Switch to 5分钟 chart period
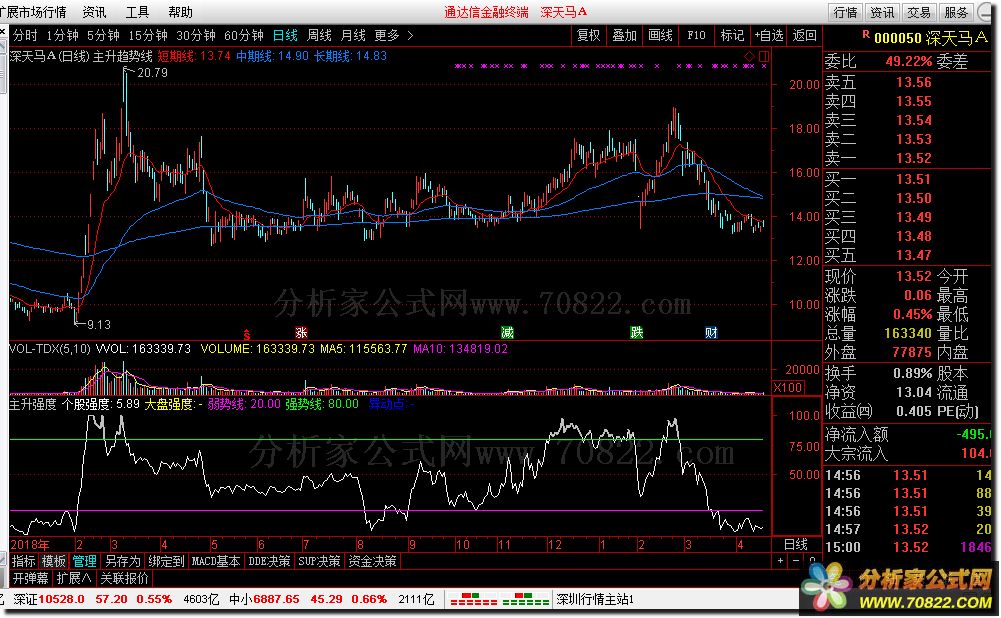The width and height of the screenshot is (1001, 618). pos(103,36)
